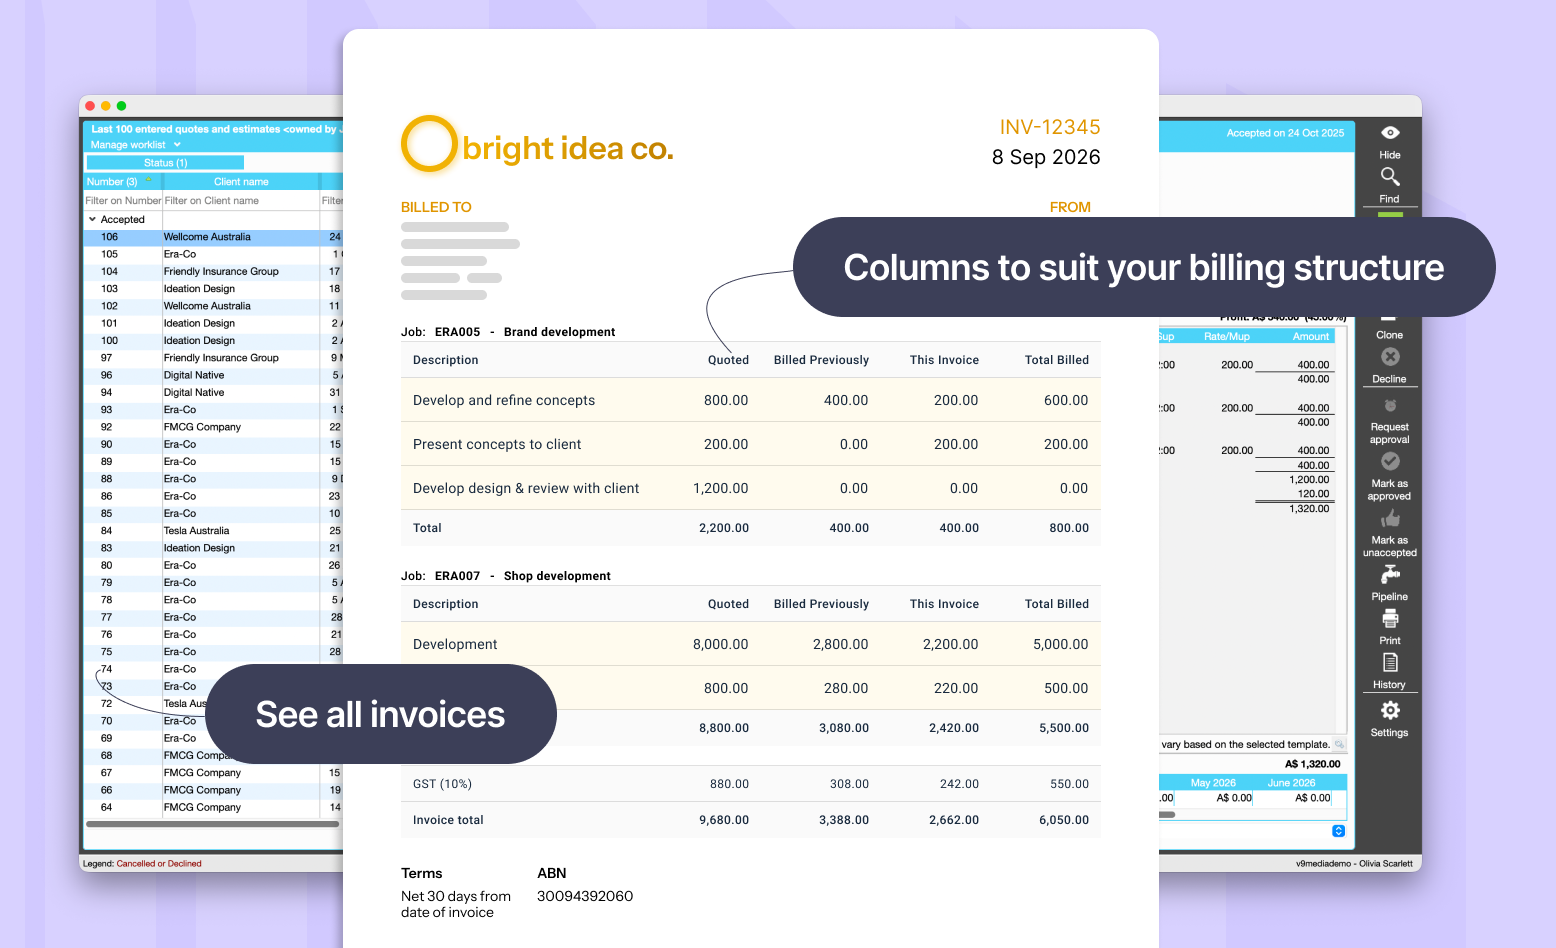Viewport: 1556px width, 948px height.
Task: Click the Rate/Mup column header
Action: [1227, 337]
